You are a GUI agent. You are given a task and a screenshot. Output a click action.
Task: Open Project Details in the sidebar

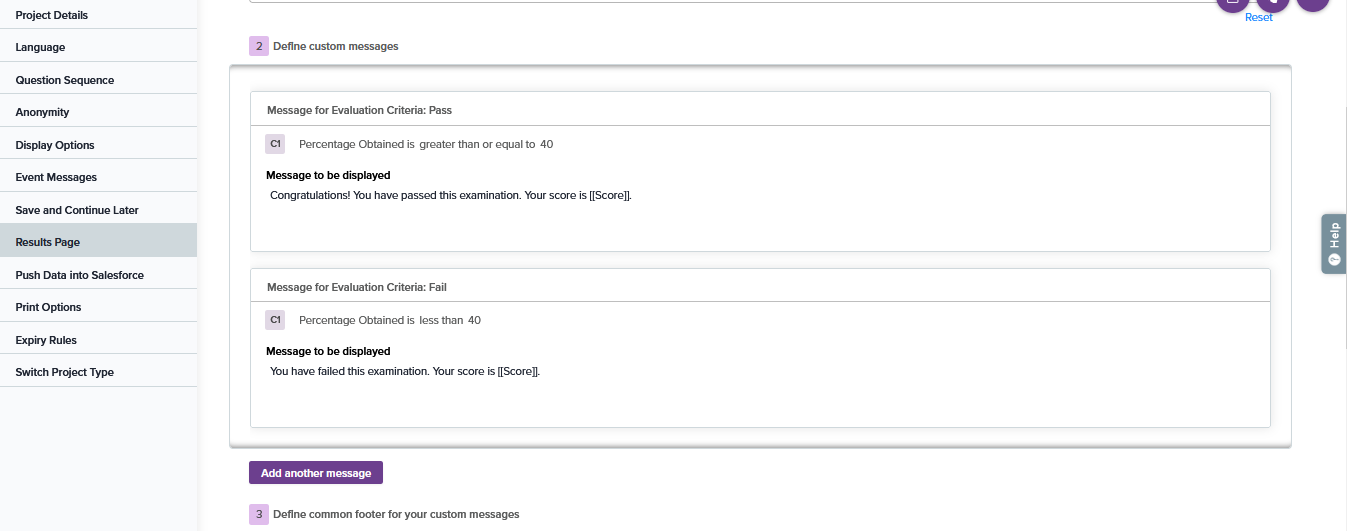tap(52, 15)
